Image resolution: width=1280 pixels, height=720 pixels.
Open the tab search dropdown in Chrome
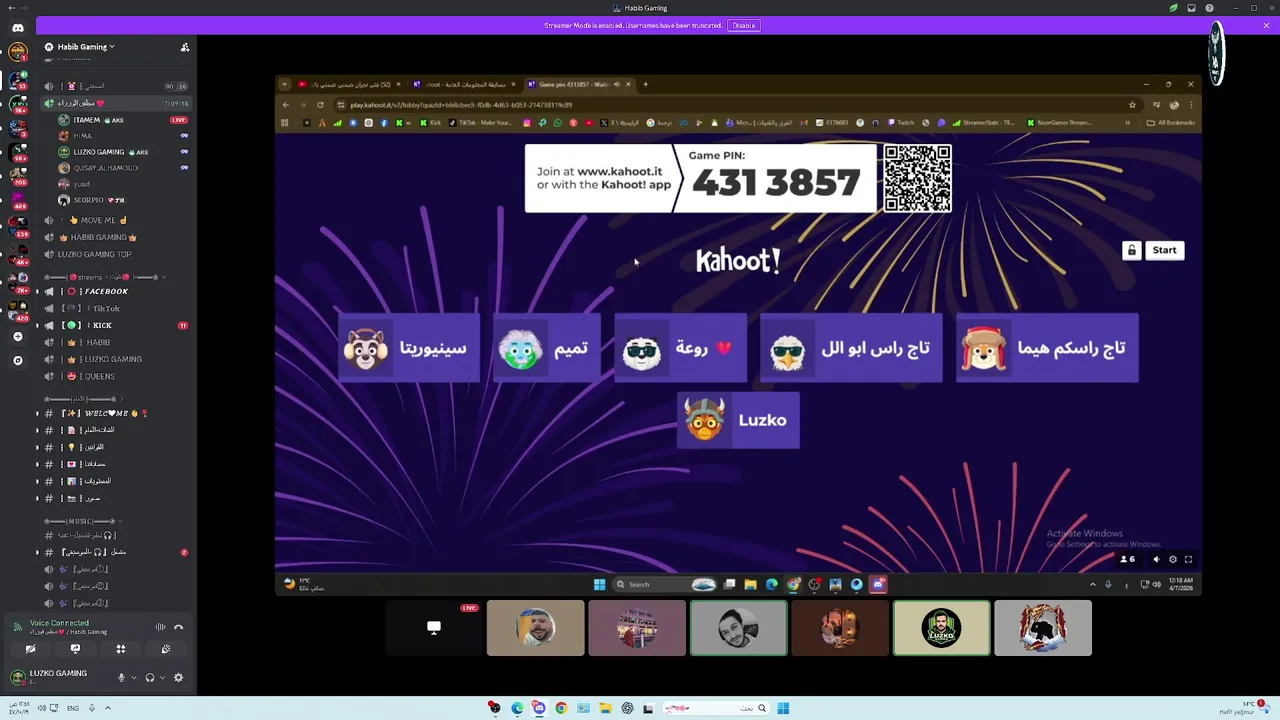pyautogui.click(x=284, y=84)
